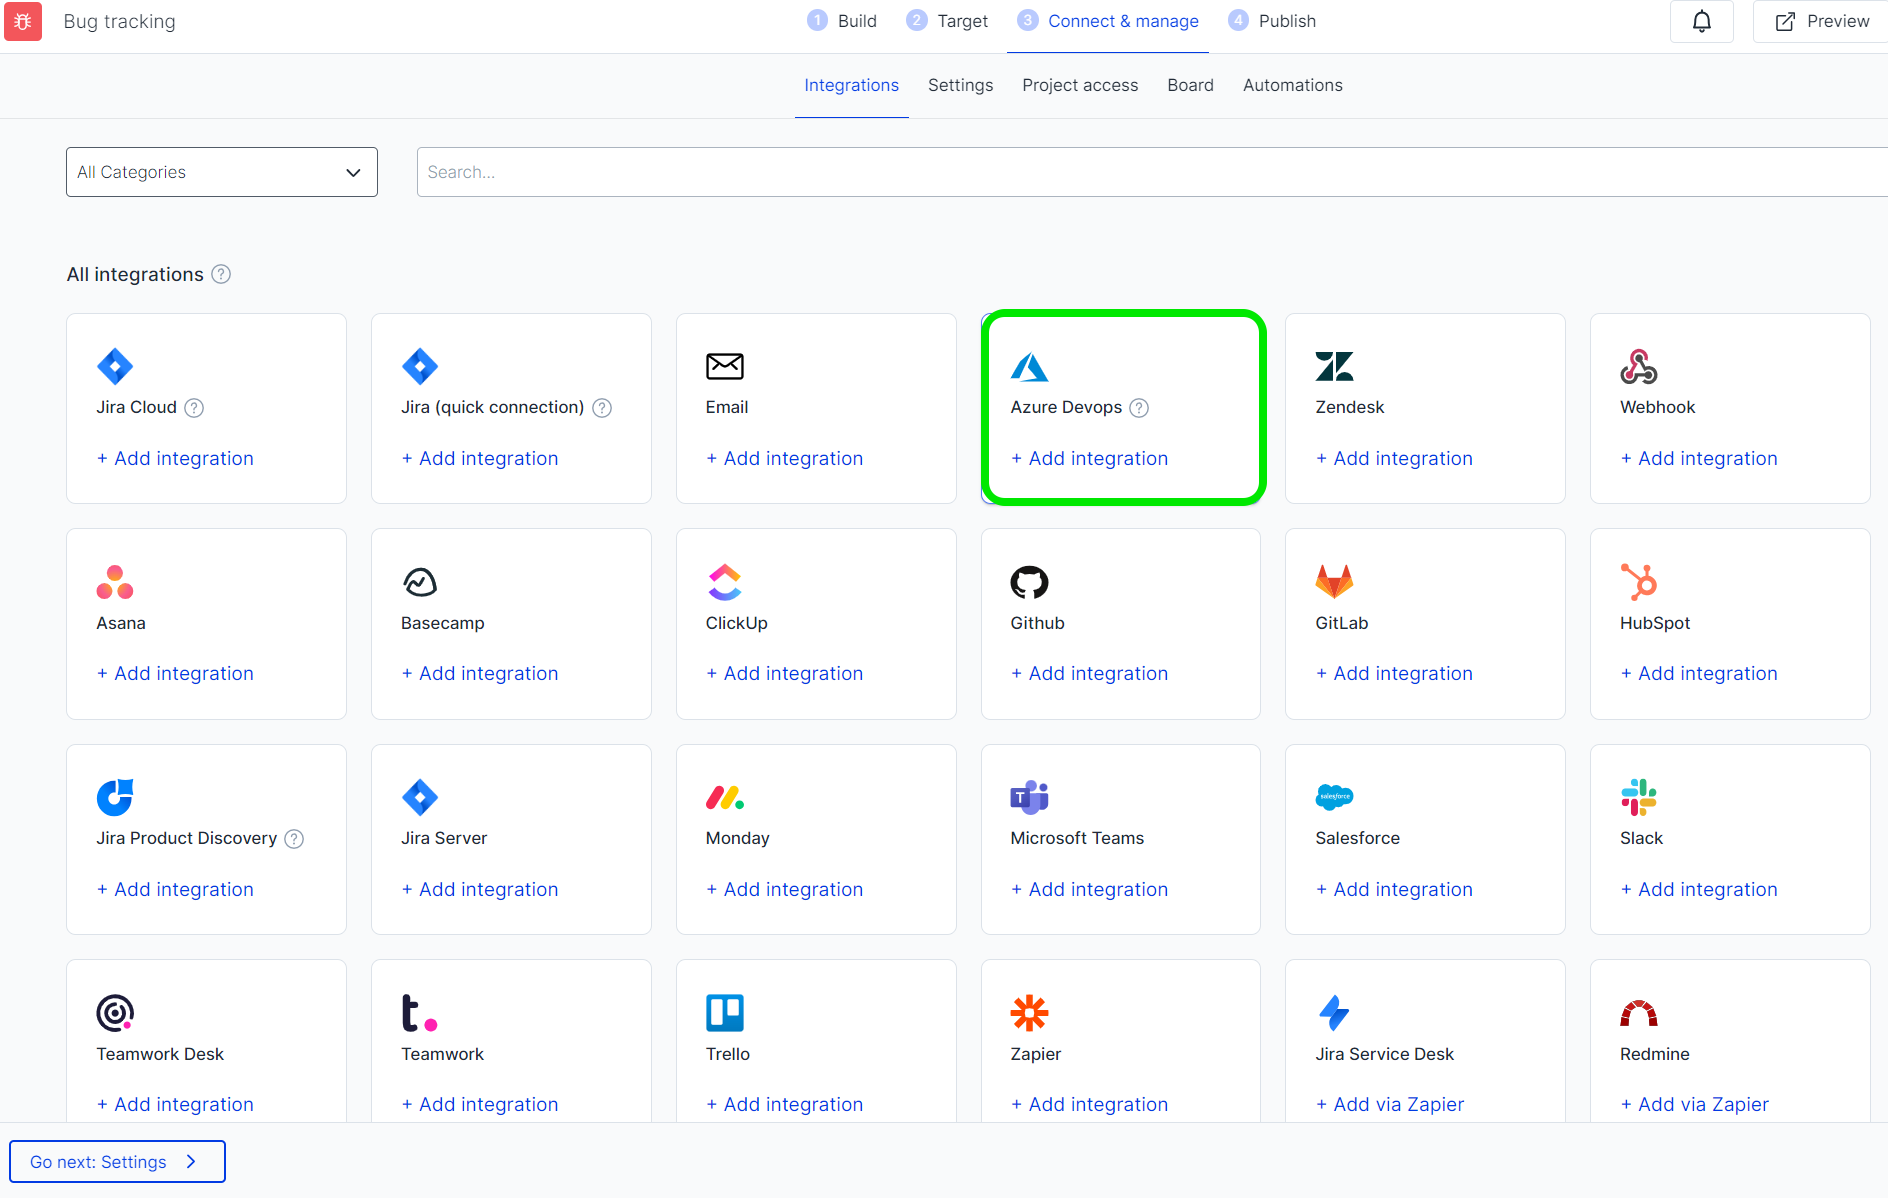
Task: Click the Webhook logo icon
Action: [x=1639, y=366]
